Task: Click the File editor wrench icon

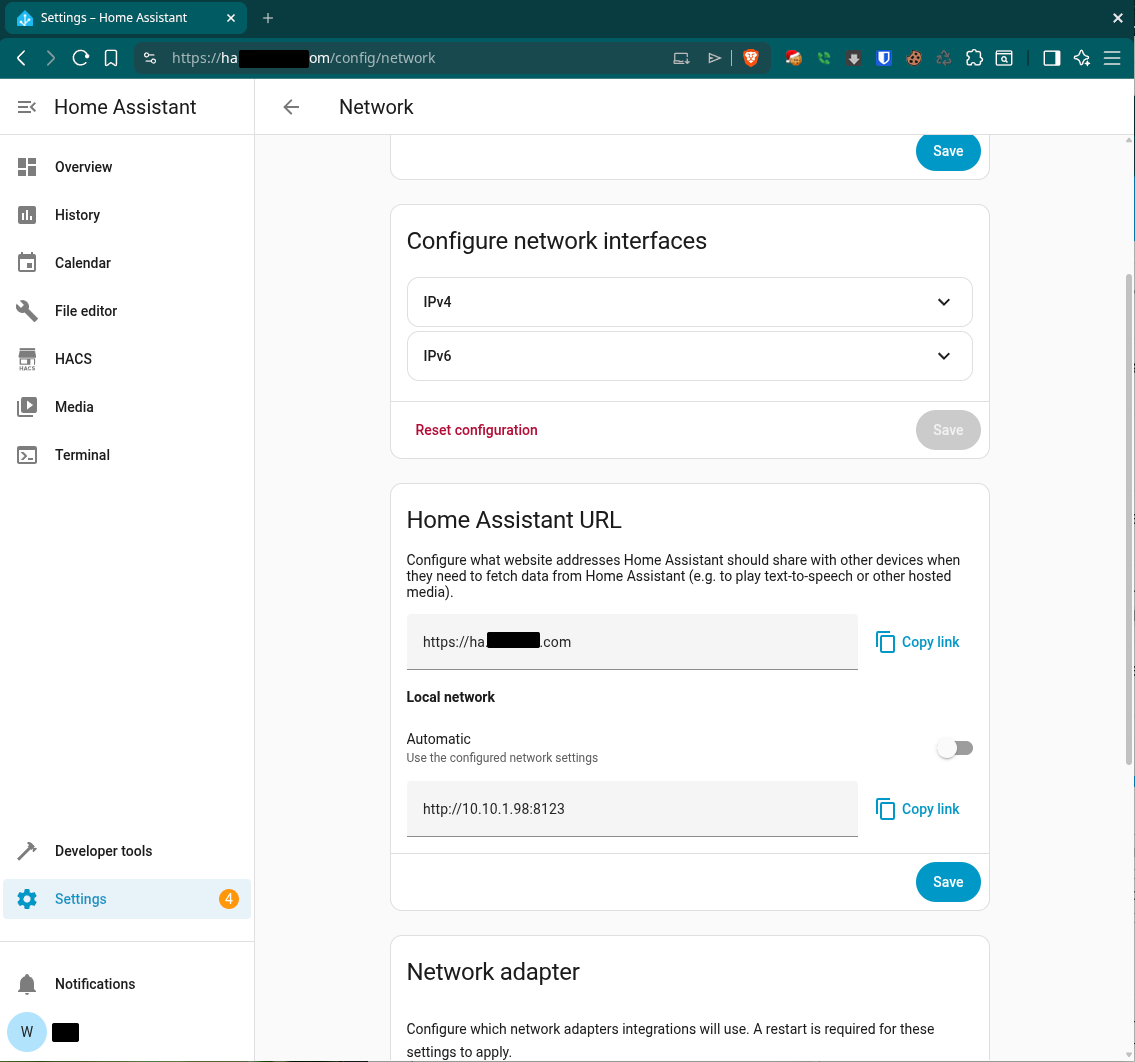Action: (x=27, y=311)
